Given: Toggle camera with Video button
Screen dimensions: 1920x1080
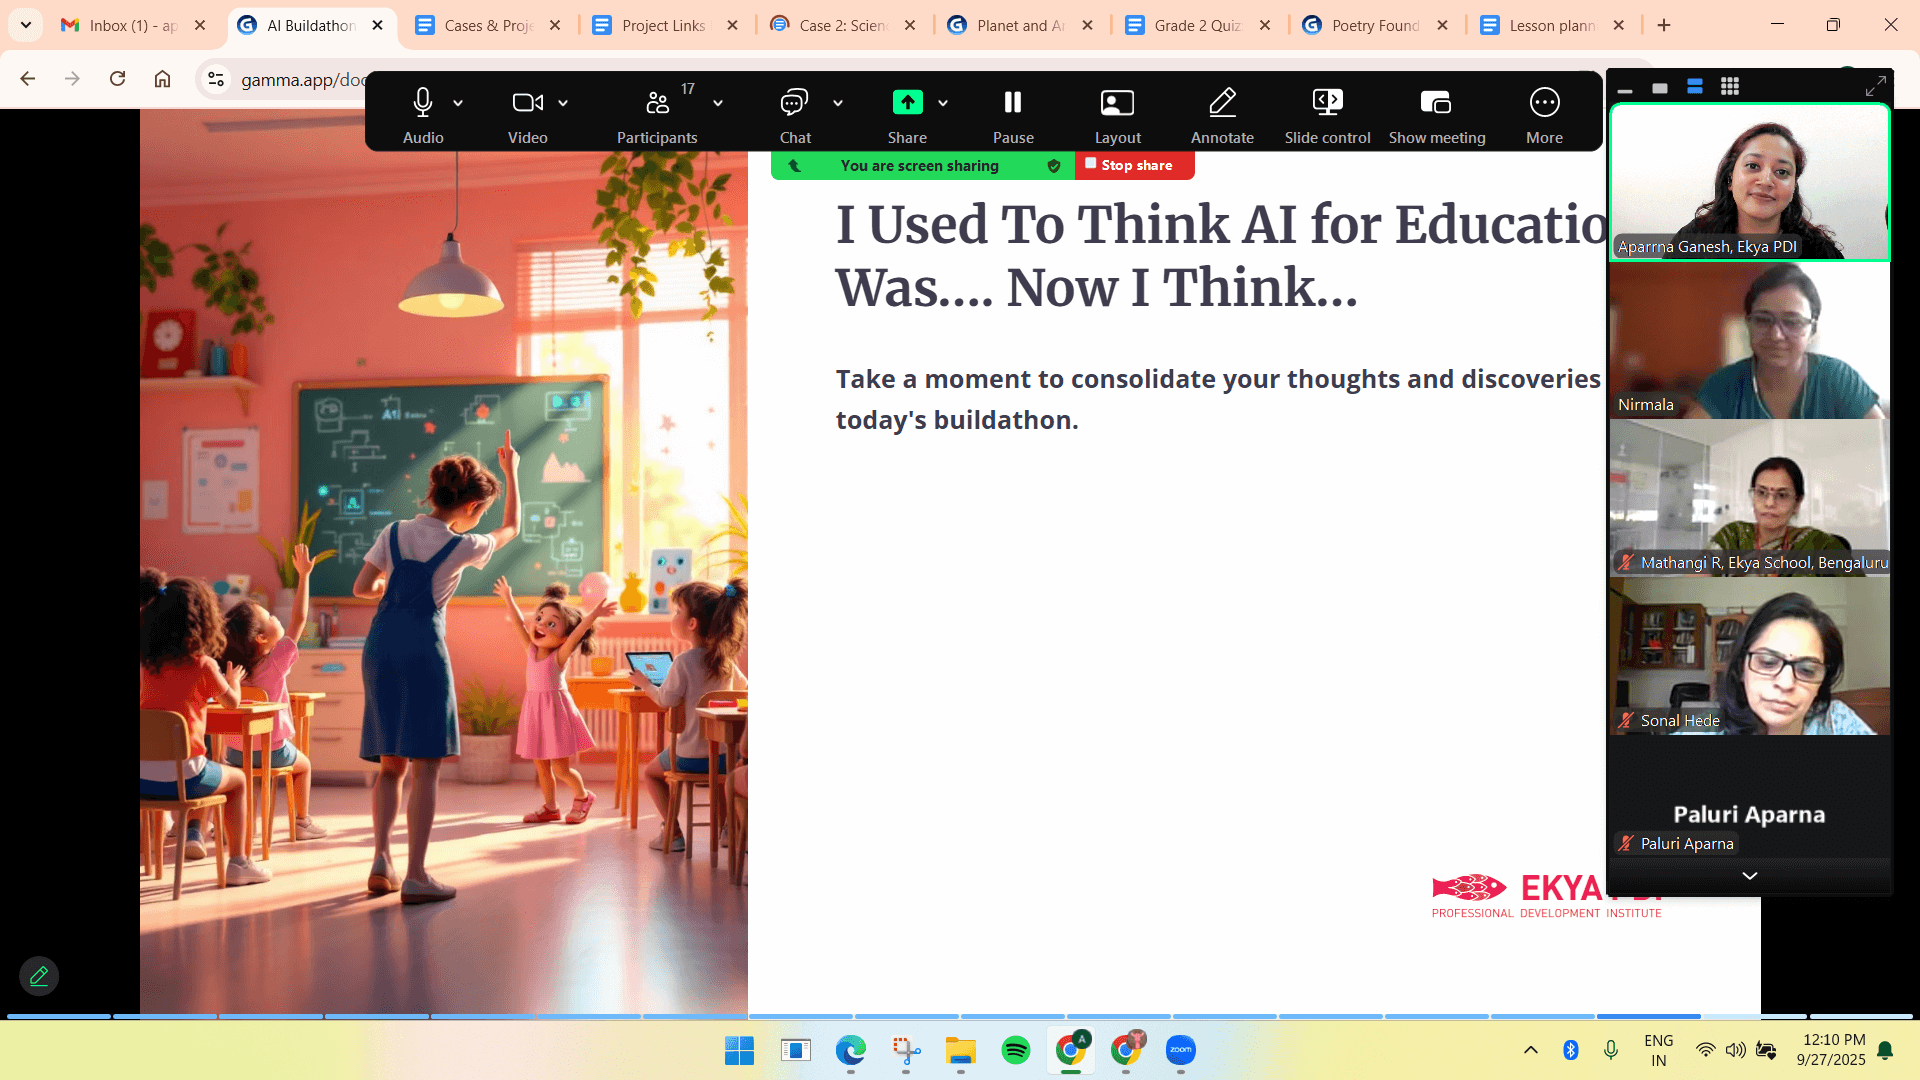Looking at the screenshot, I should (x=527, y=103).
